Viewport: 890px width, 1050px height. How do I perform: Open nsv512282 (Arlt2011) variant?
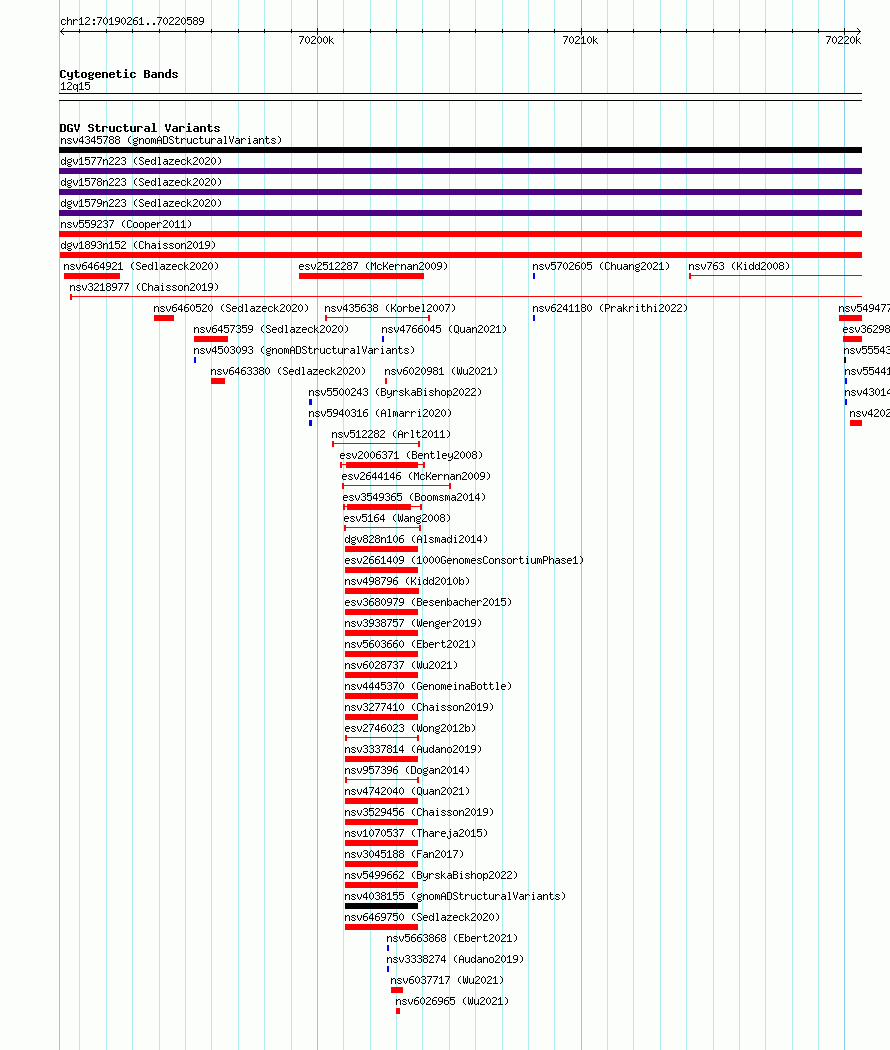[391, 435]
